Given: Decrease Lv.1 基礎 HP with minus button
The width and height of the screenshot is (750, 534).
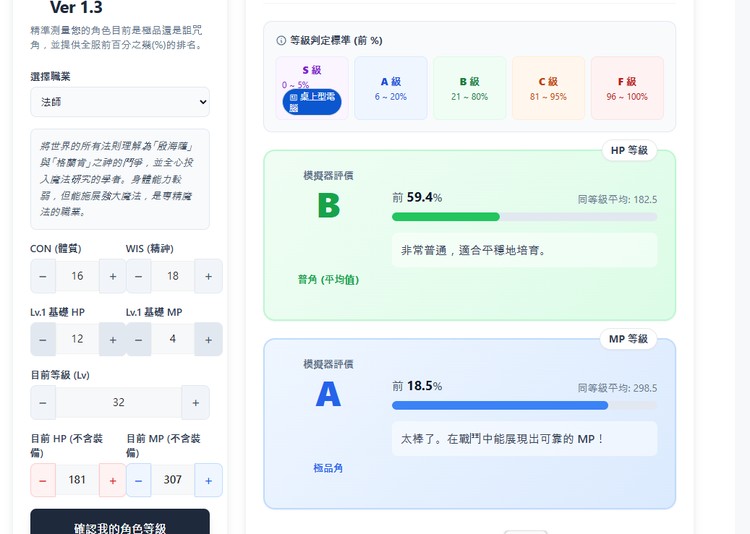Looking at the screenshot, I should pyautogui.click(x=43, y=339).
